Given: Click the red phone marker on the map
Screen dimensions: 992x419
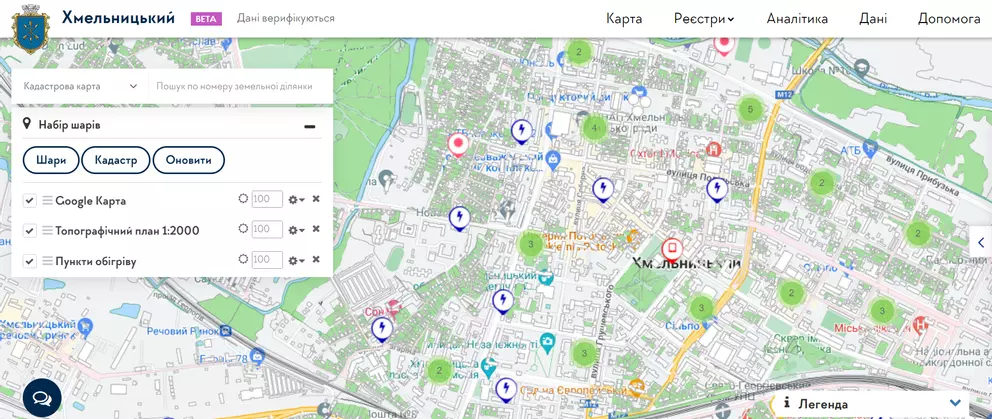Looking at the screenshot, I should pyautogui.click(x=672, y=249).
